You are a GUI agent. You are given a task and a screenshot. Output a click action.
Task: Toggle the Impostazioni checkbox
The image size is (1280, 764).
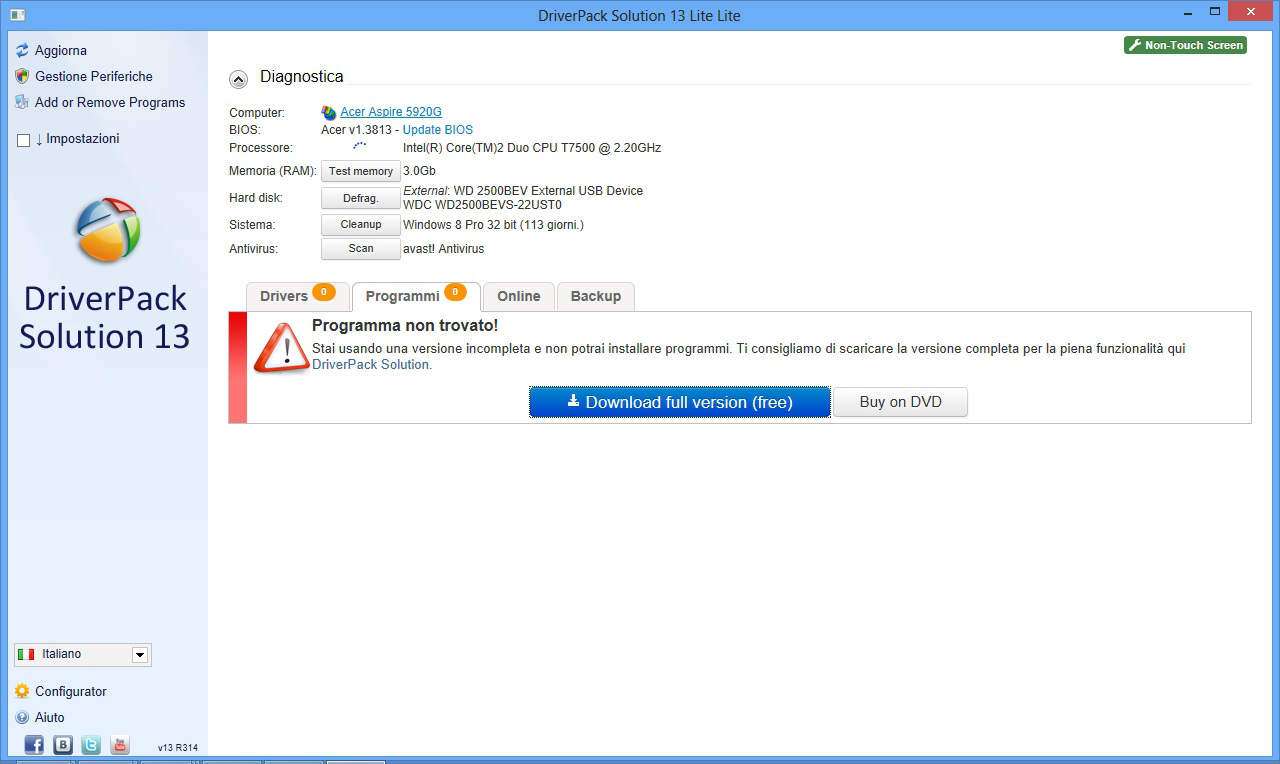point(23,140)
